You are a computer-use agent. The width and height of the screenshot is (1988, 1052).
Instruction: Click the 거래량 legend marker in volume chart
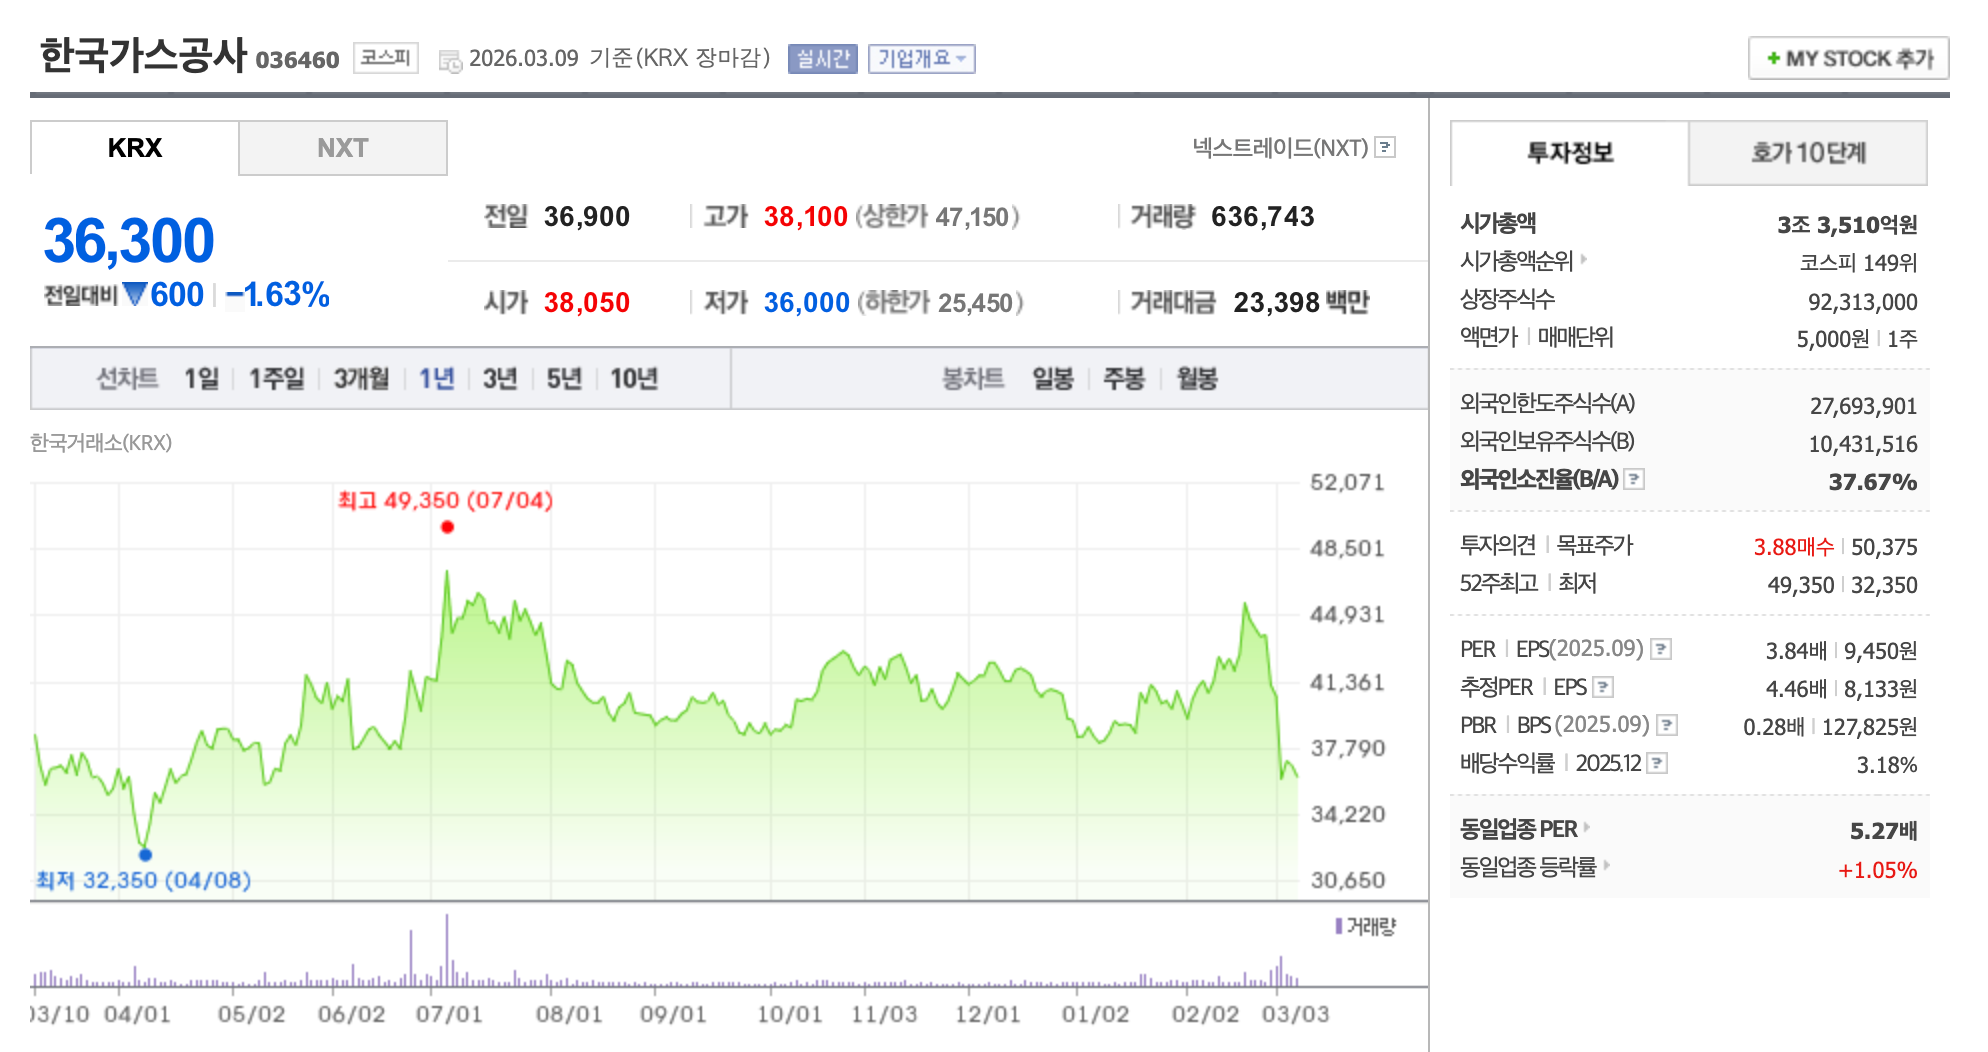[x=1339, y=926]
